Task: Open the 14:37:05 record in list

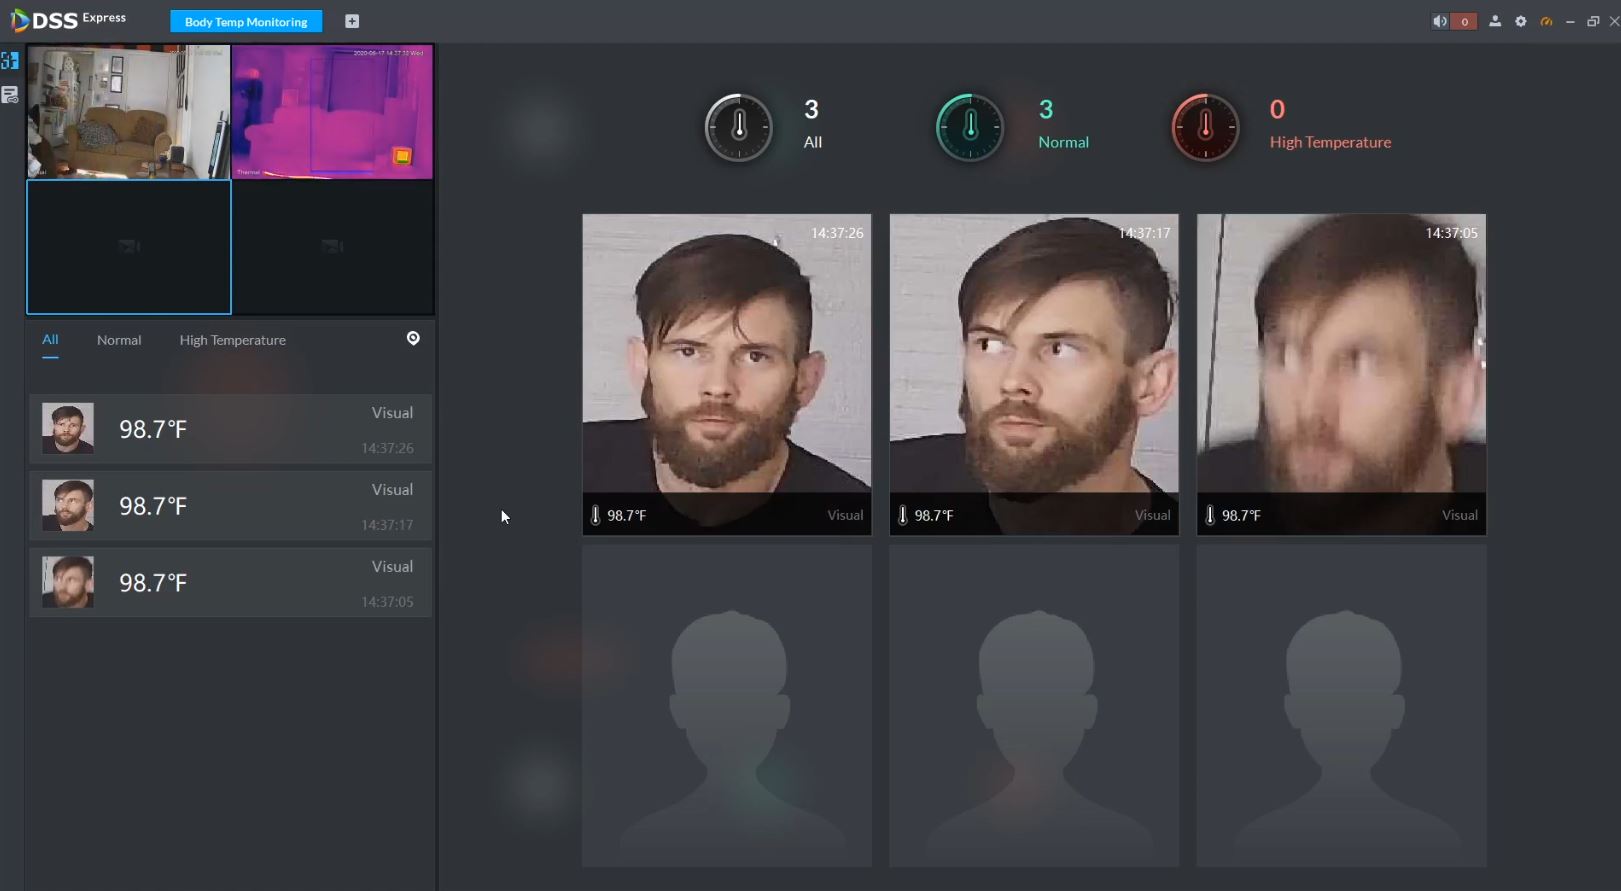Action: pyautogui.click(x=230, y=582)
